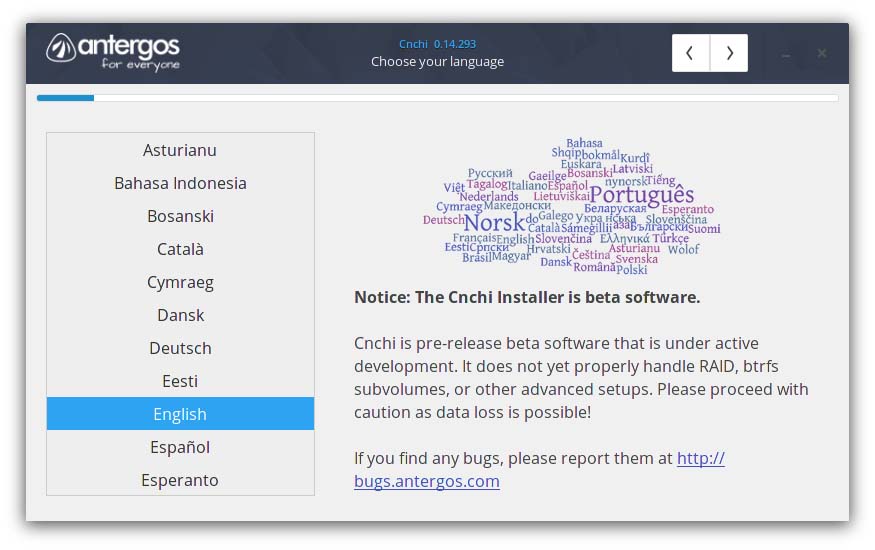Screen dimensions: 875x550
Task: Click the Antergos logo in header
Action: tap(113, 52)
